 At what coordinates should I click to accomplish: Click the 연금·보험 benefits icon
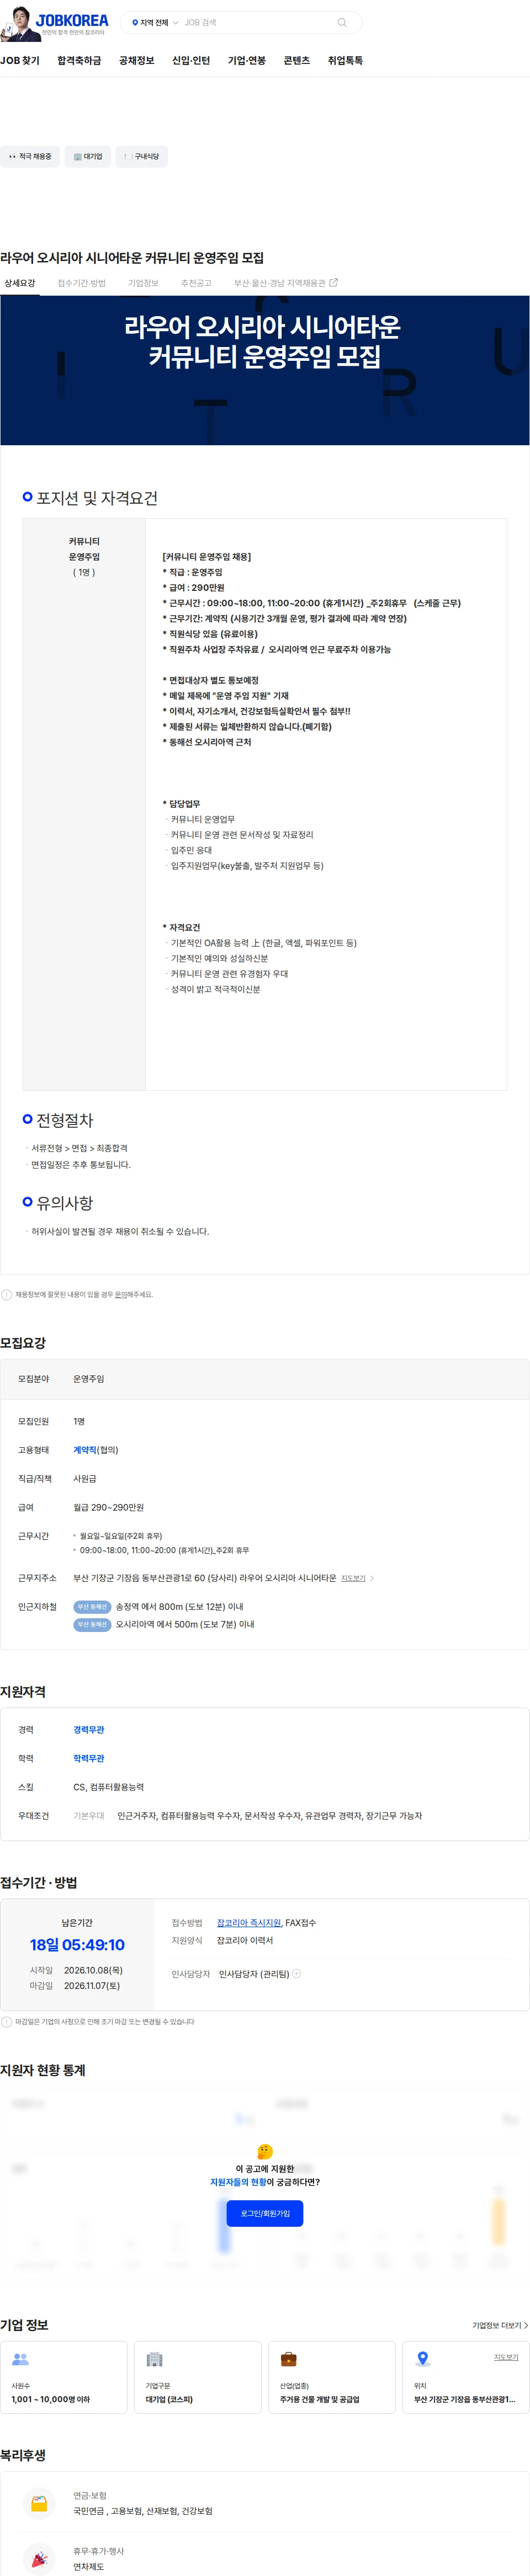(x=39, y=2504)
